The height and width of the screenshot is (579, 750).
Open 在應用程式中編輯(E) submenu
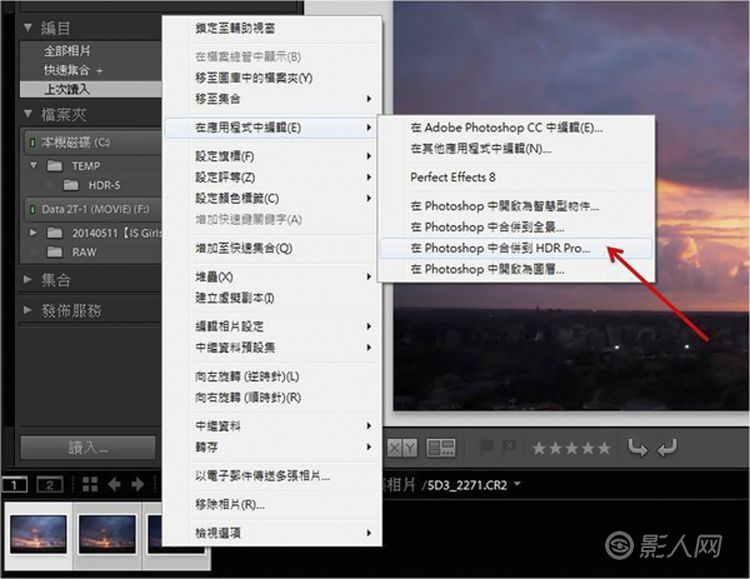point(272,128)
